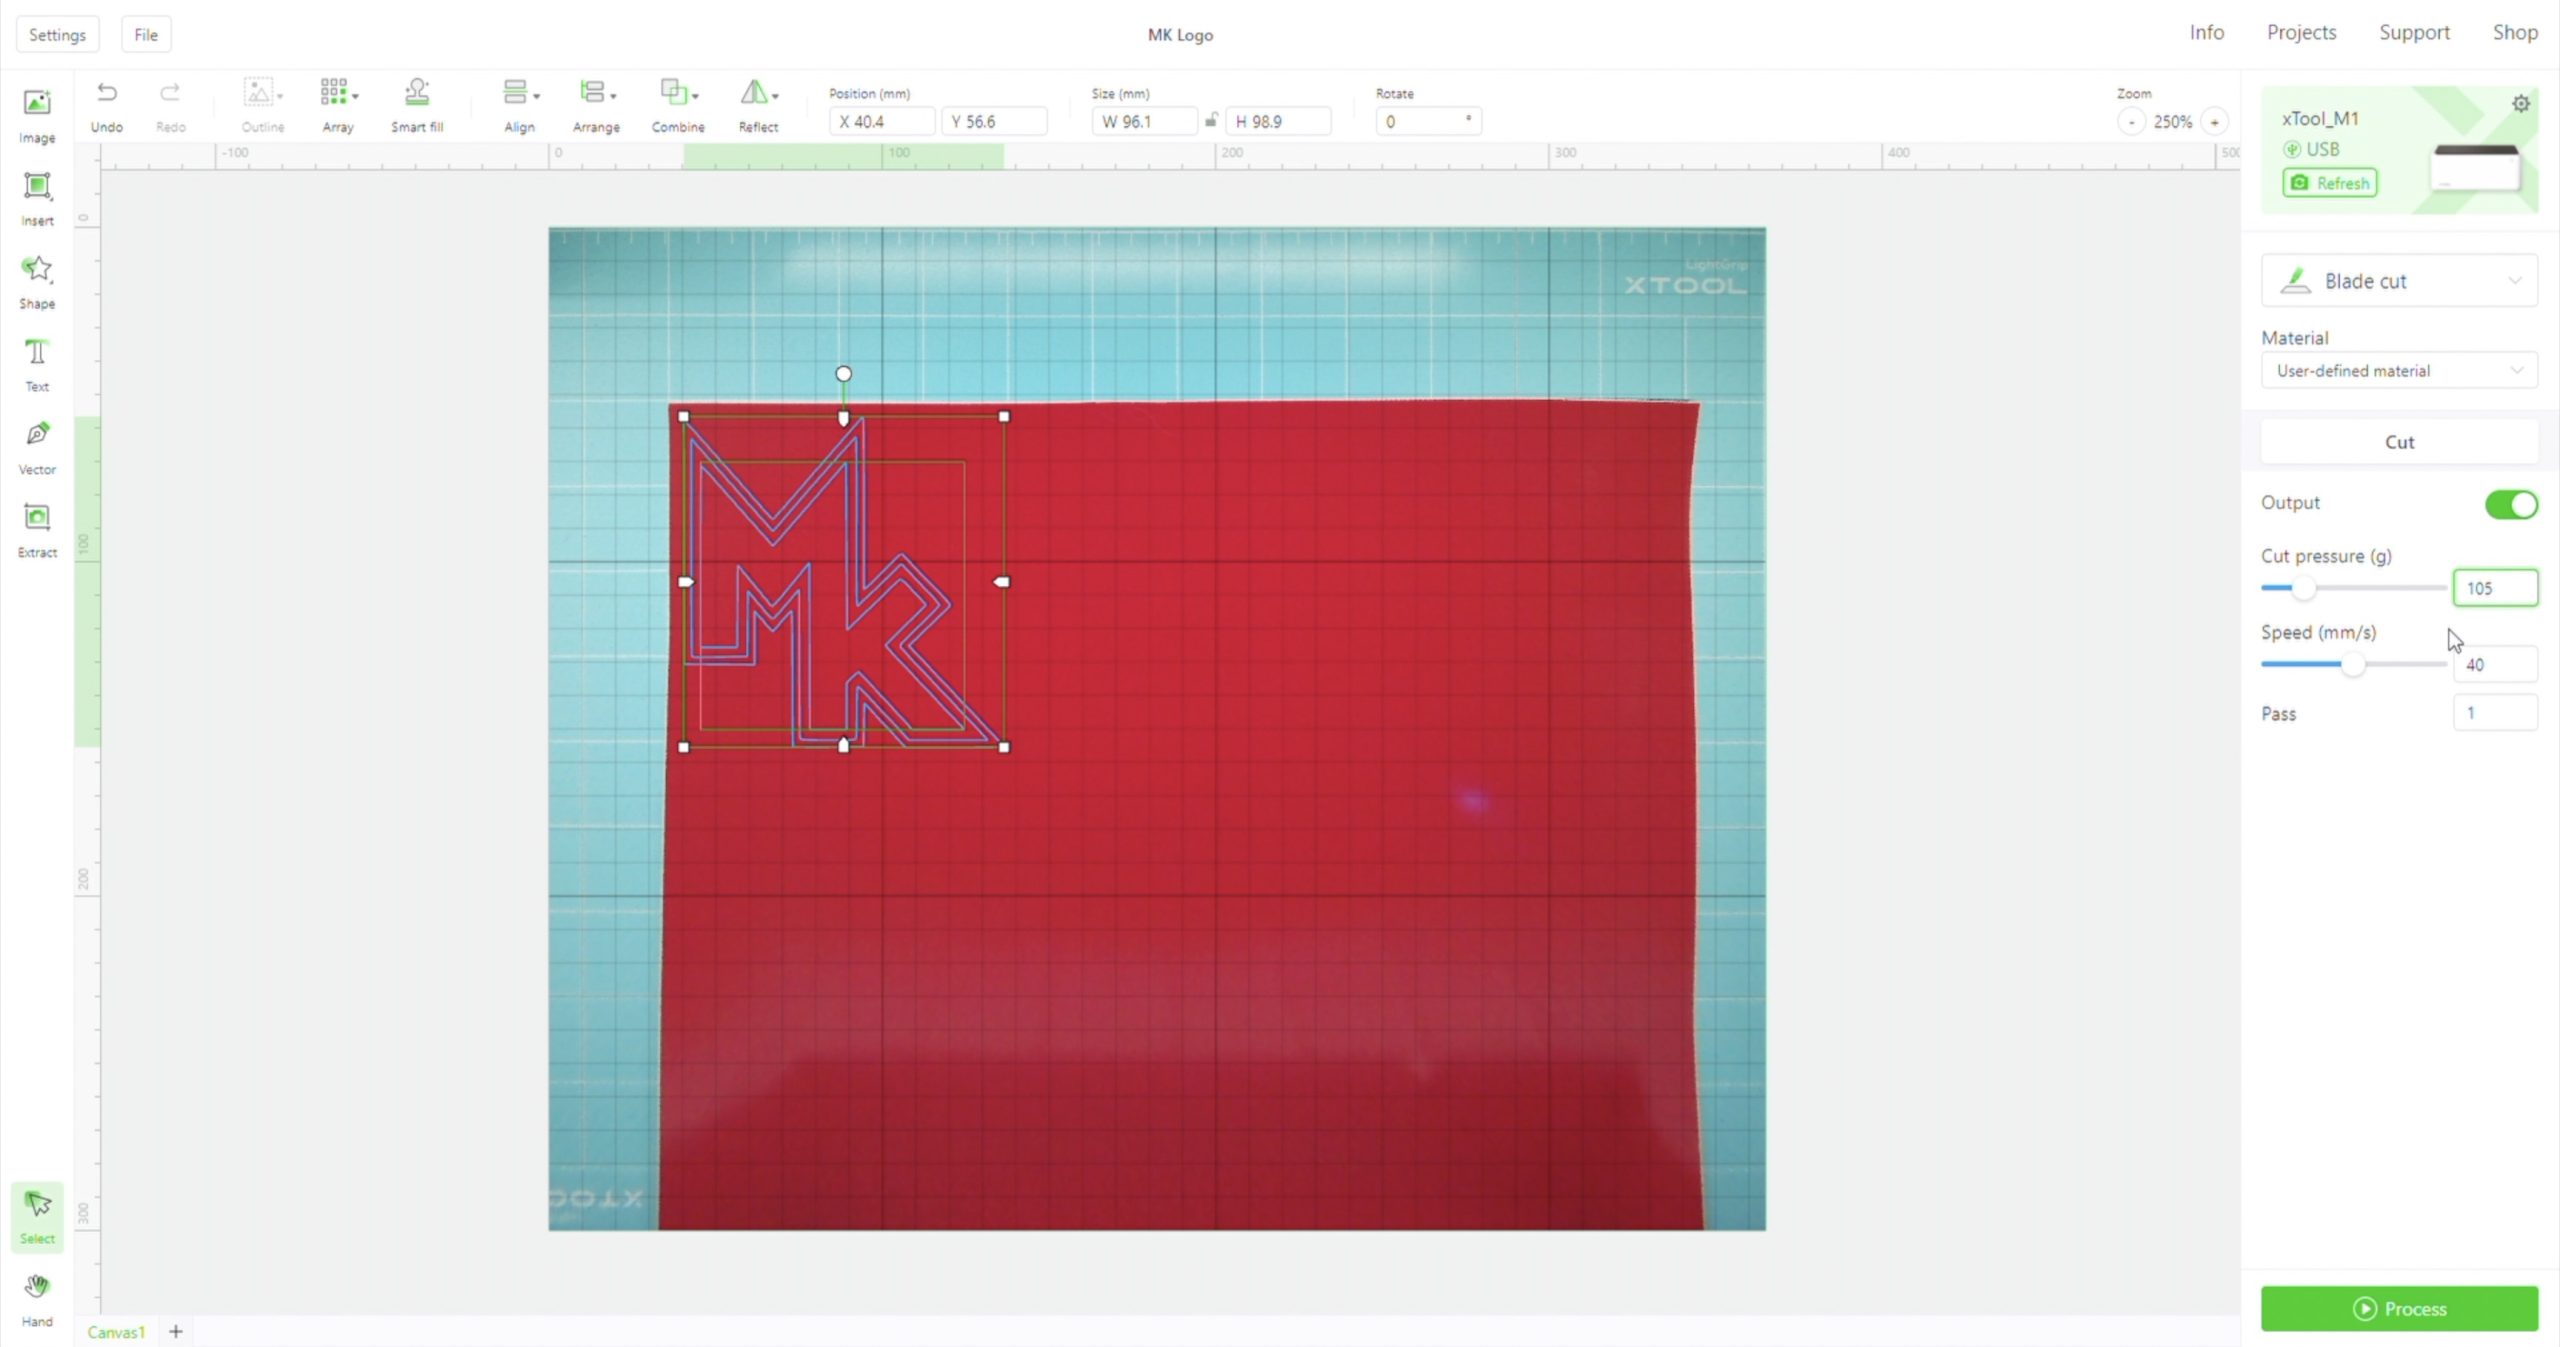Open the File menu

(146, 34)
